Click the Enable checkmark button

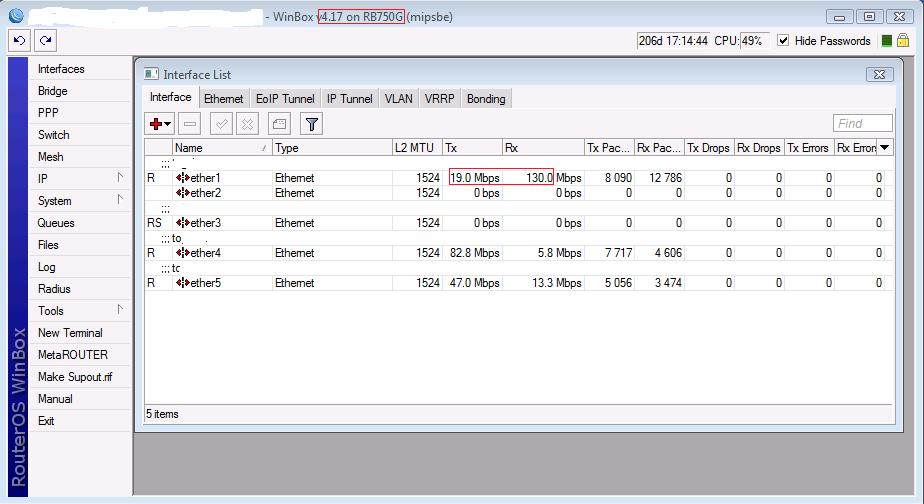click(222, 124)
